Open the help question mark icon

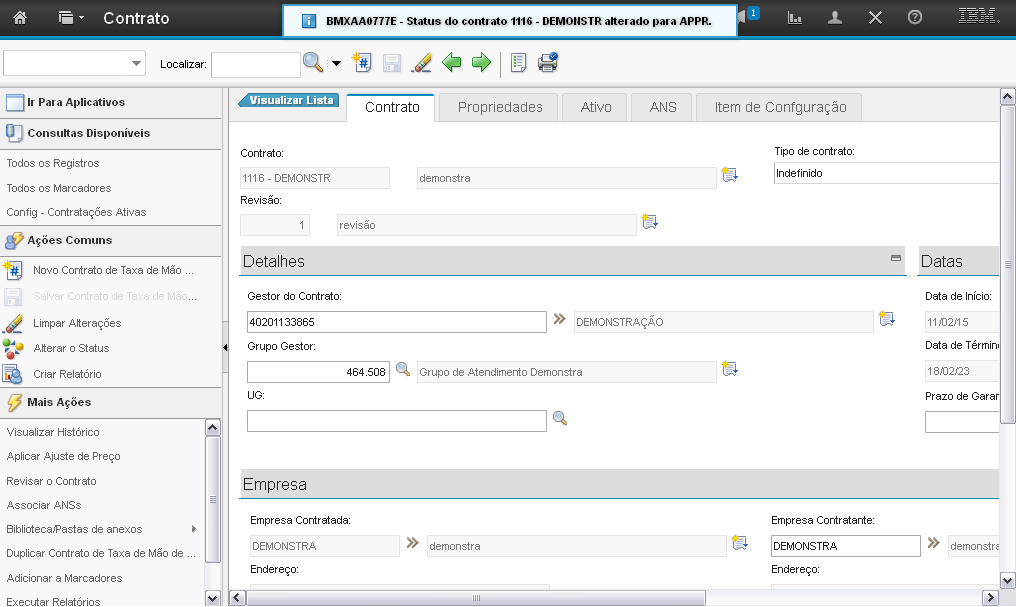tap(914, 17)
